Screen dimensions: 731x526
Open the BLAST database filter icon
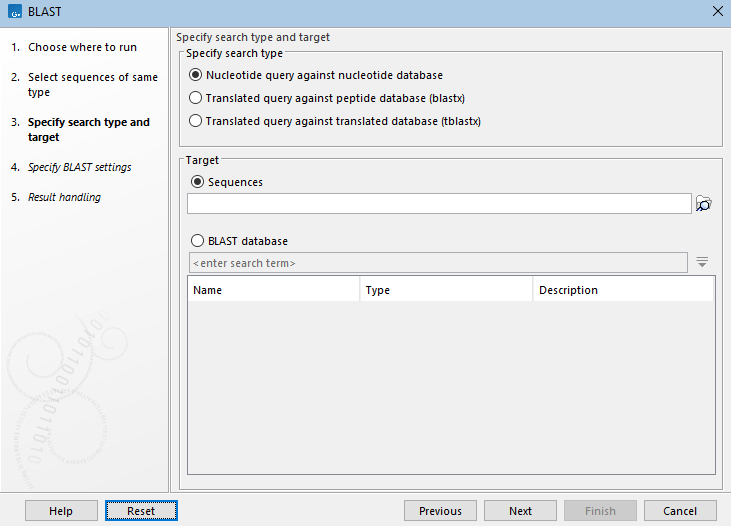(x=702, y=262)
